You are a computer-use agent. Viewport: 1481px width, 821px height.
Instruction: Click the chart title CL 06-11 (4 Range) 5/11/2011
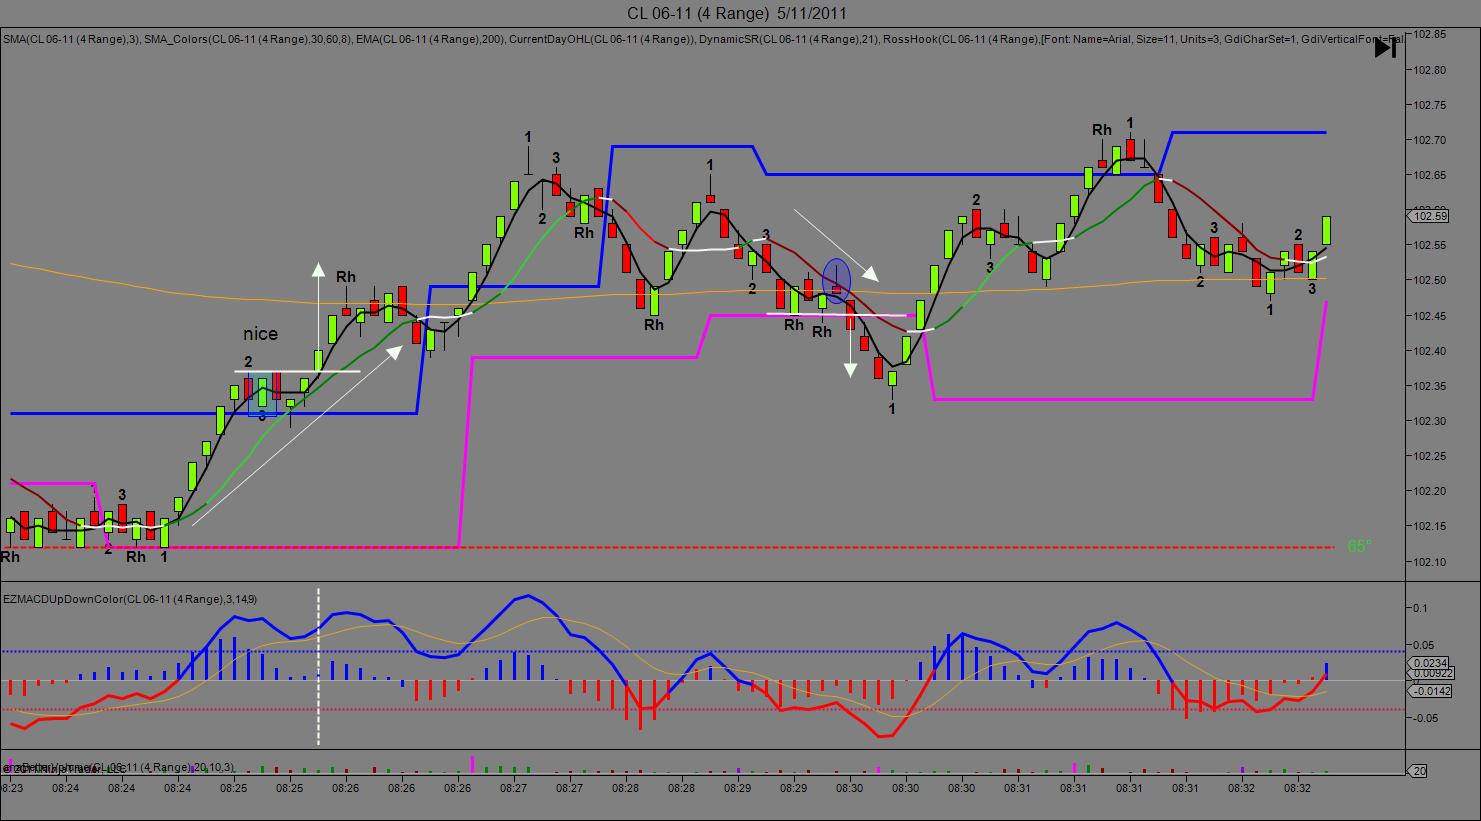pos(738,13)
